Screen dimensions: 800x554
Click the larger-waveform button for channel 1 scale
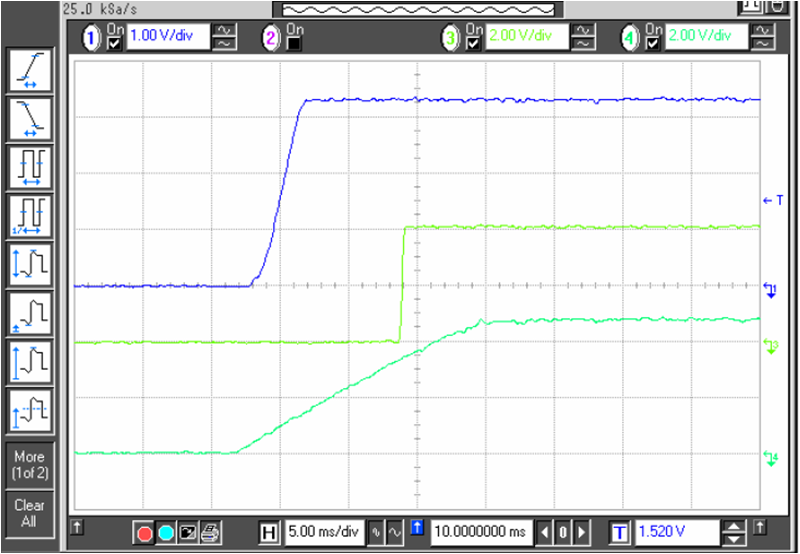click(x=224, y=31)
